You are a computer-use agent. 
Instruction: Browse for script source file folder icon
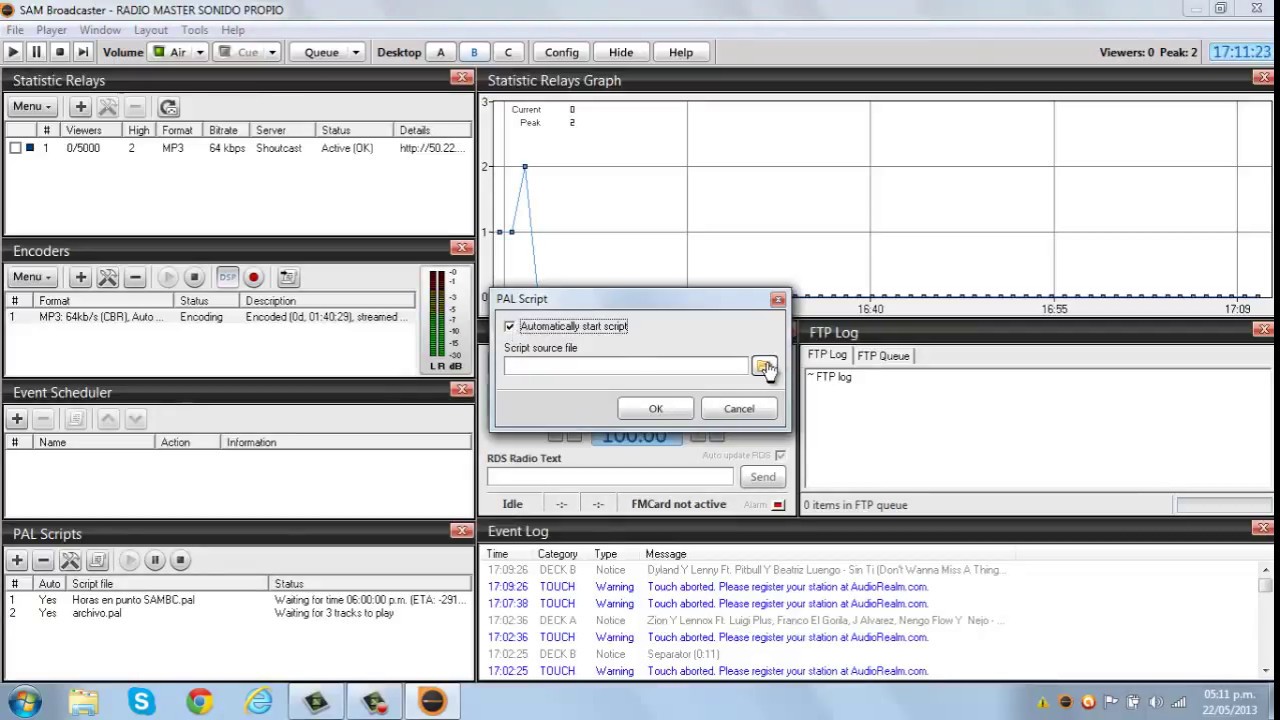point(764,367)
